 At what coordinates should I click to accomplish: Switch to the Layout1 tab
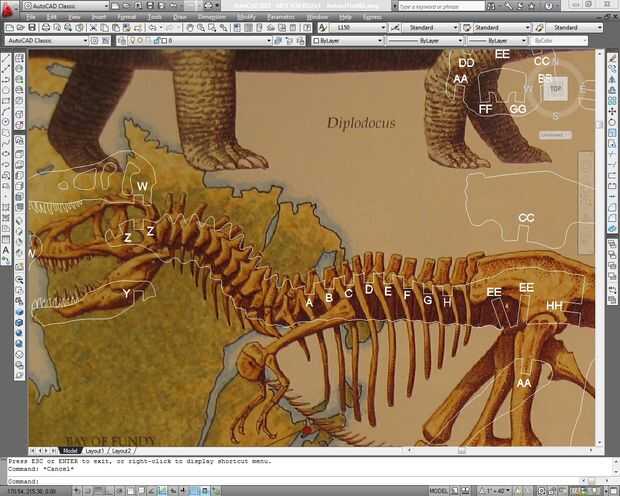[95, 451]
